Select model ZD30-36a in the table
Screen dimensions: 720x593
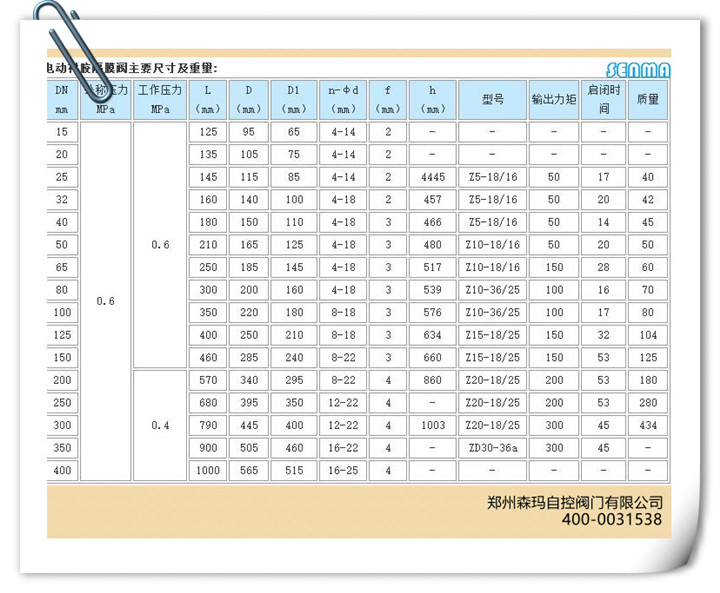(x=493, y=448)
